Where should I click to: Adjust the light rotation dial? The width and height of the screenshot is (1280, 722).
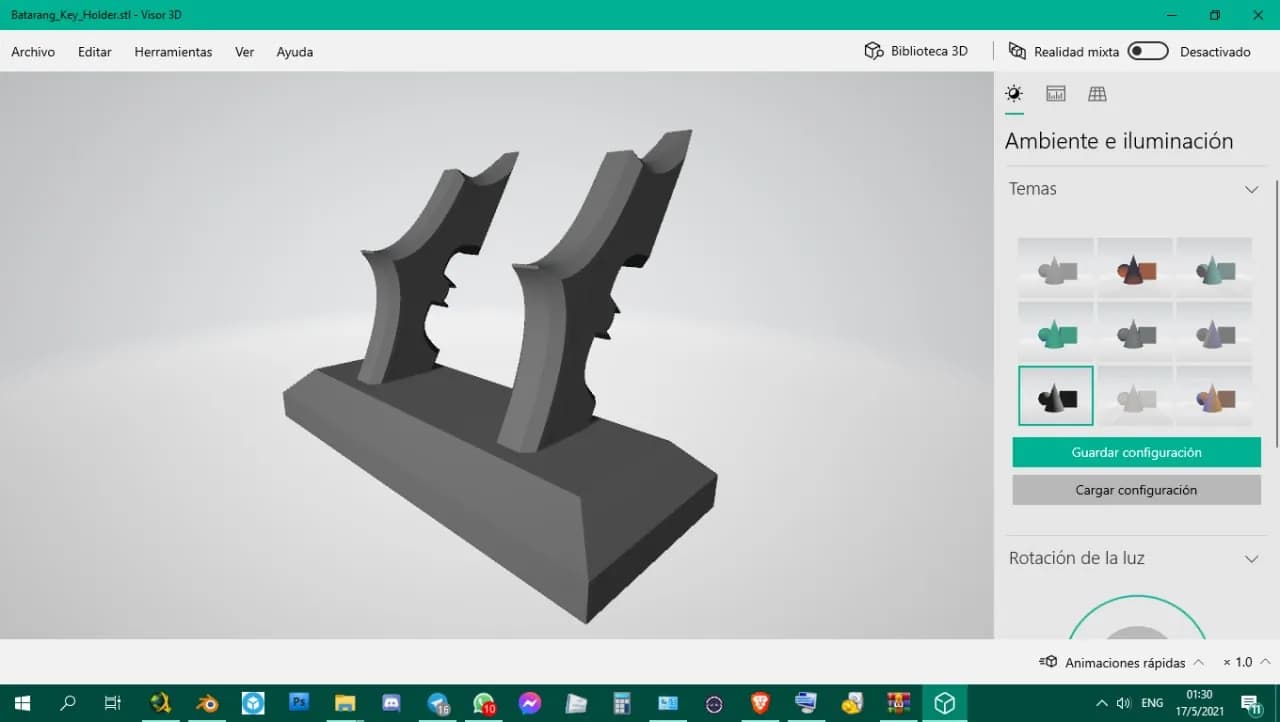pyautogui.click(x=1136, y=618)
